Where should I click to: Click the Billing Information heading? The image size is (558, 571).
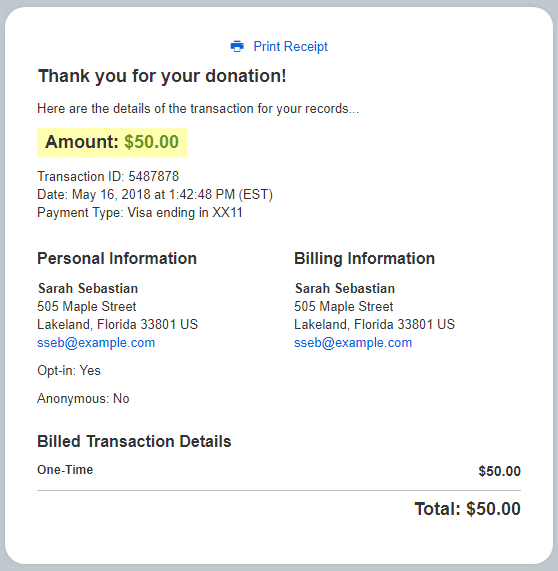(x=365, y=259)
